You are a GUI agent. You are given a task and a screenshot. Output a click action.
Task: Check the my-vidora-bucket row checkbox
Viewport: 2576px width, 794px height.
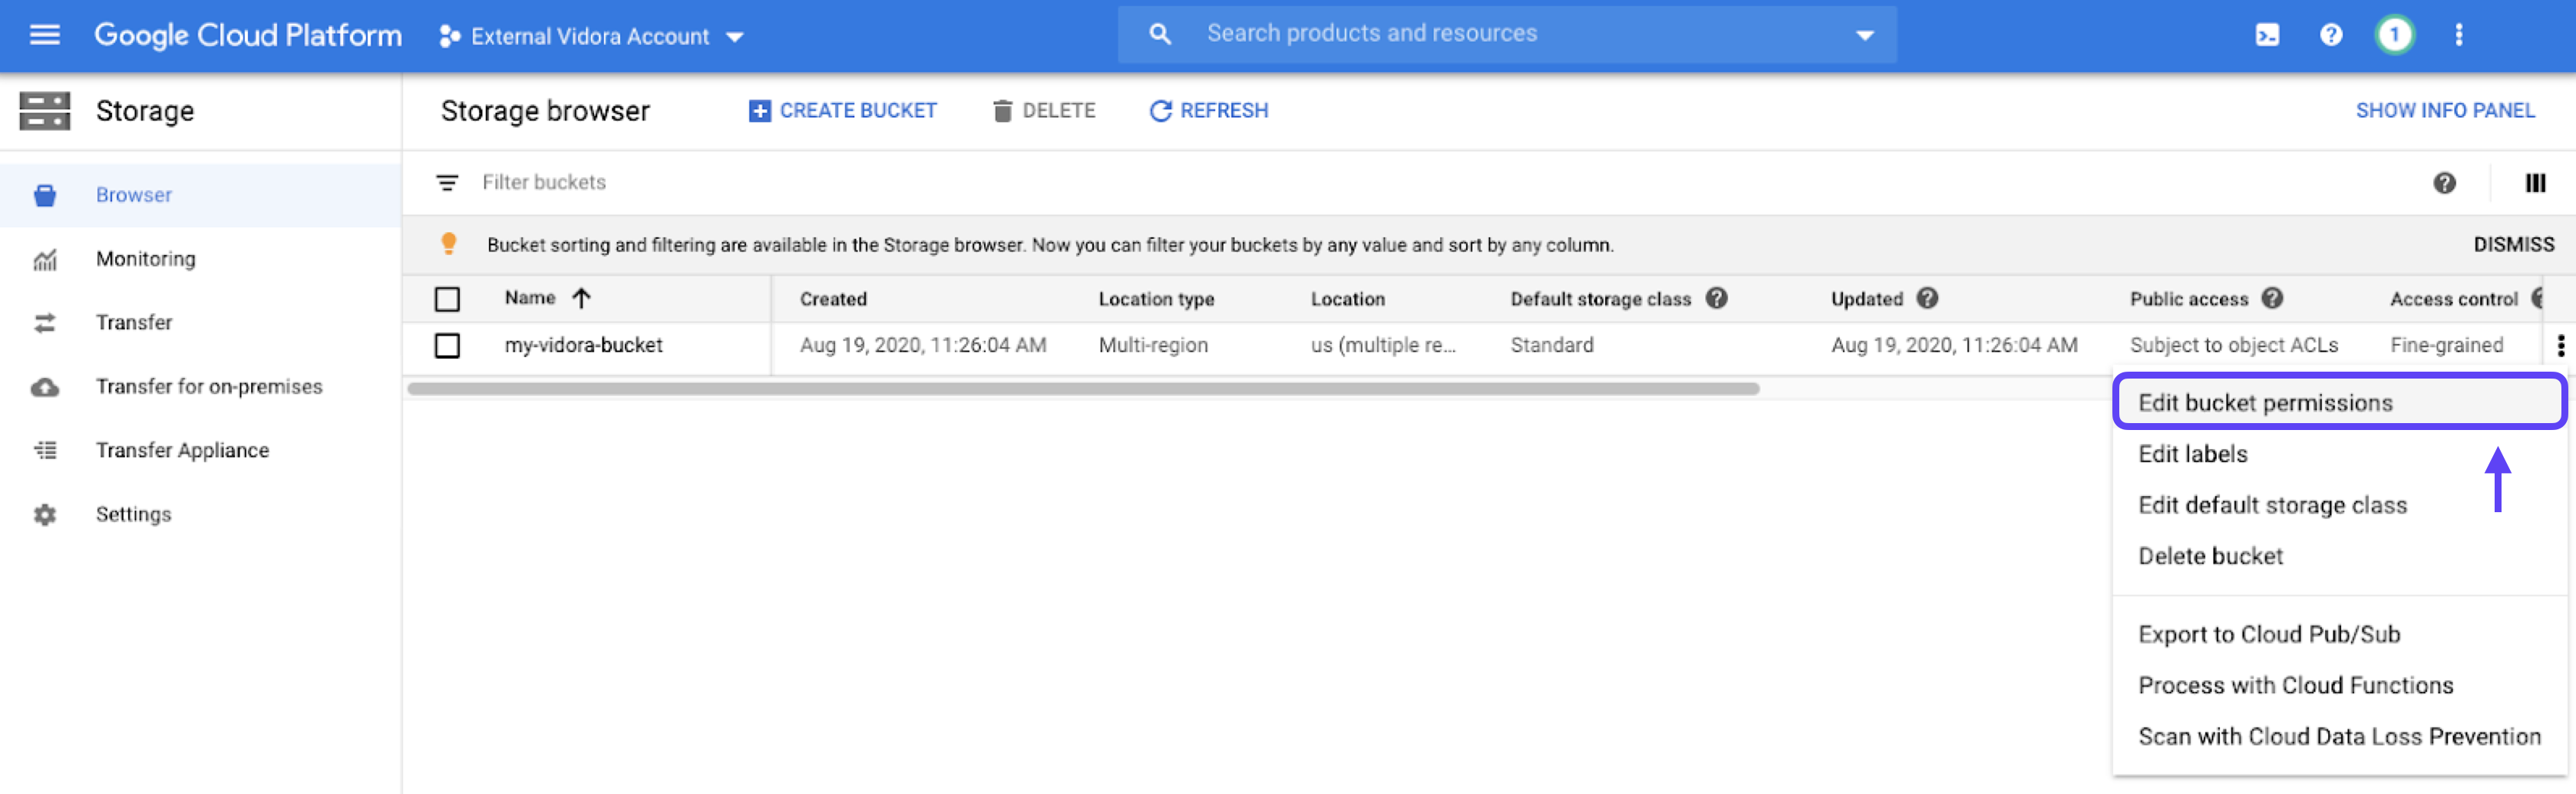pyautogui.click(x=447, y=346)
